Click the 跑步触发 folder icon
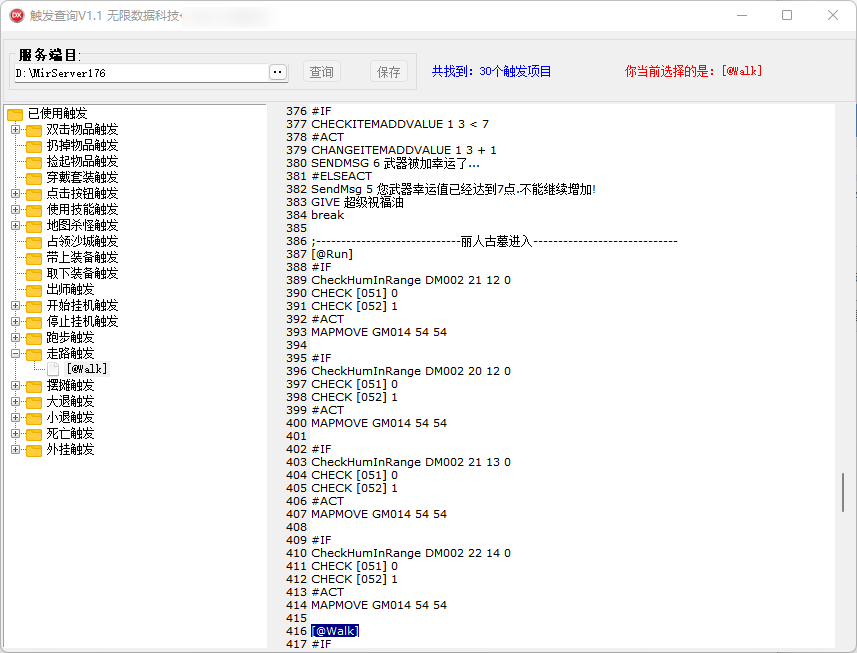 coord(34,338)
